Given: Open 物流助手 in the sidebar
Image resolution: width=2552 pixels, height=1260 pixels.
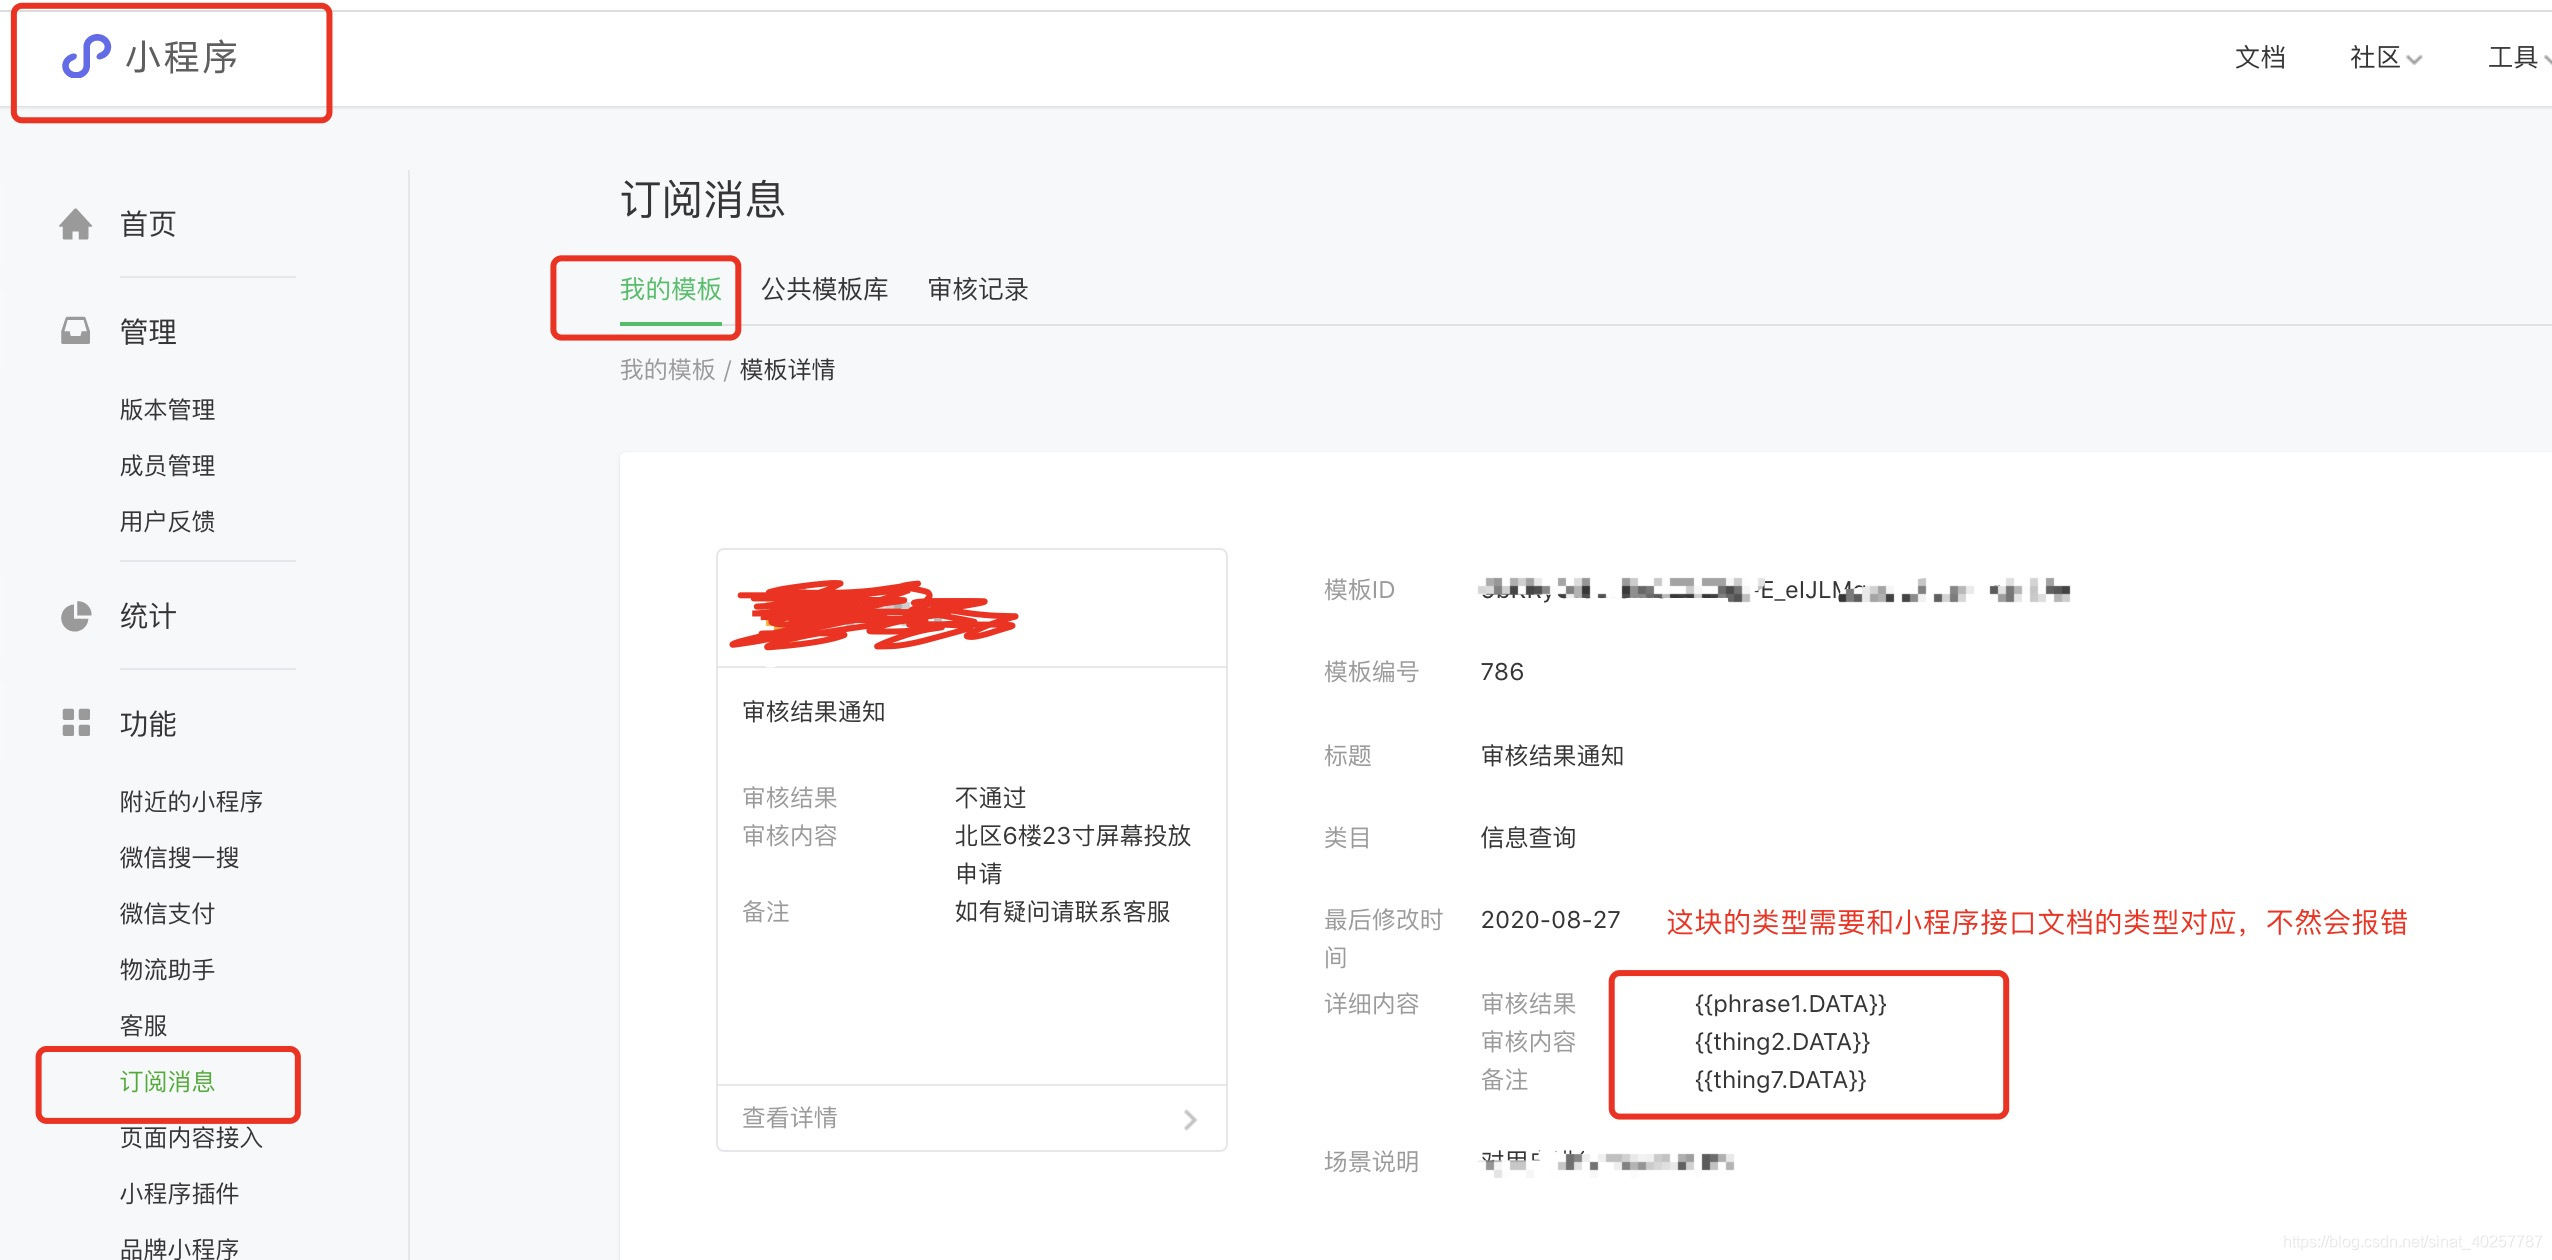Looking at the screenshot, I should (167, 969).
